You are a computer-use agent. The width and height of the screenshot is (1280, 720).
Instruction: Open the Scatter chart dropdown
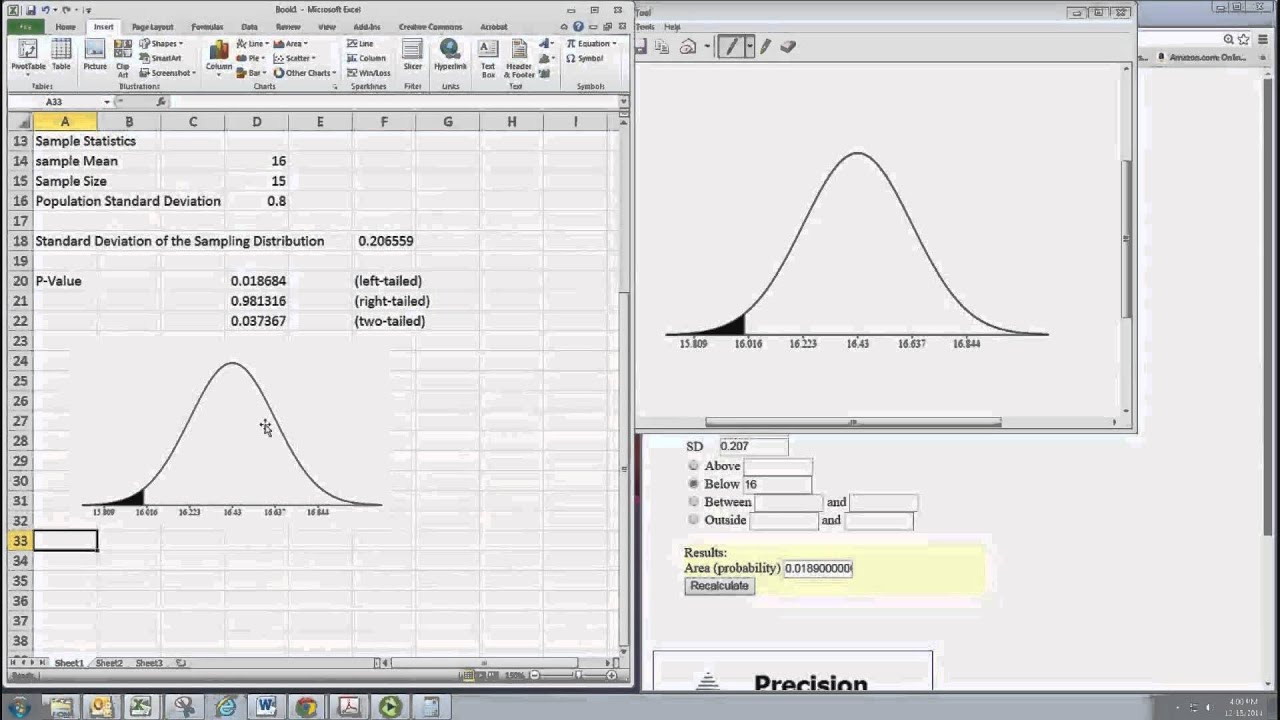coord(295,58)
